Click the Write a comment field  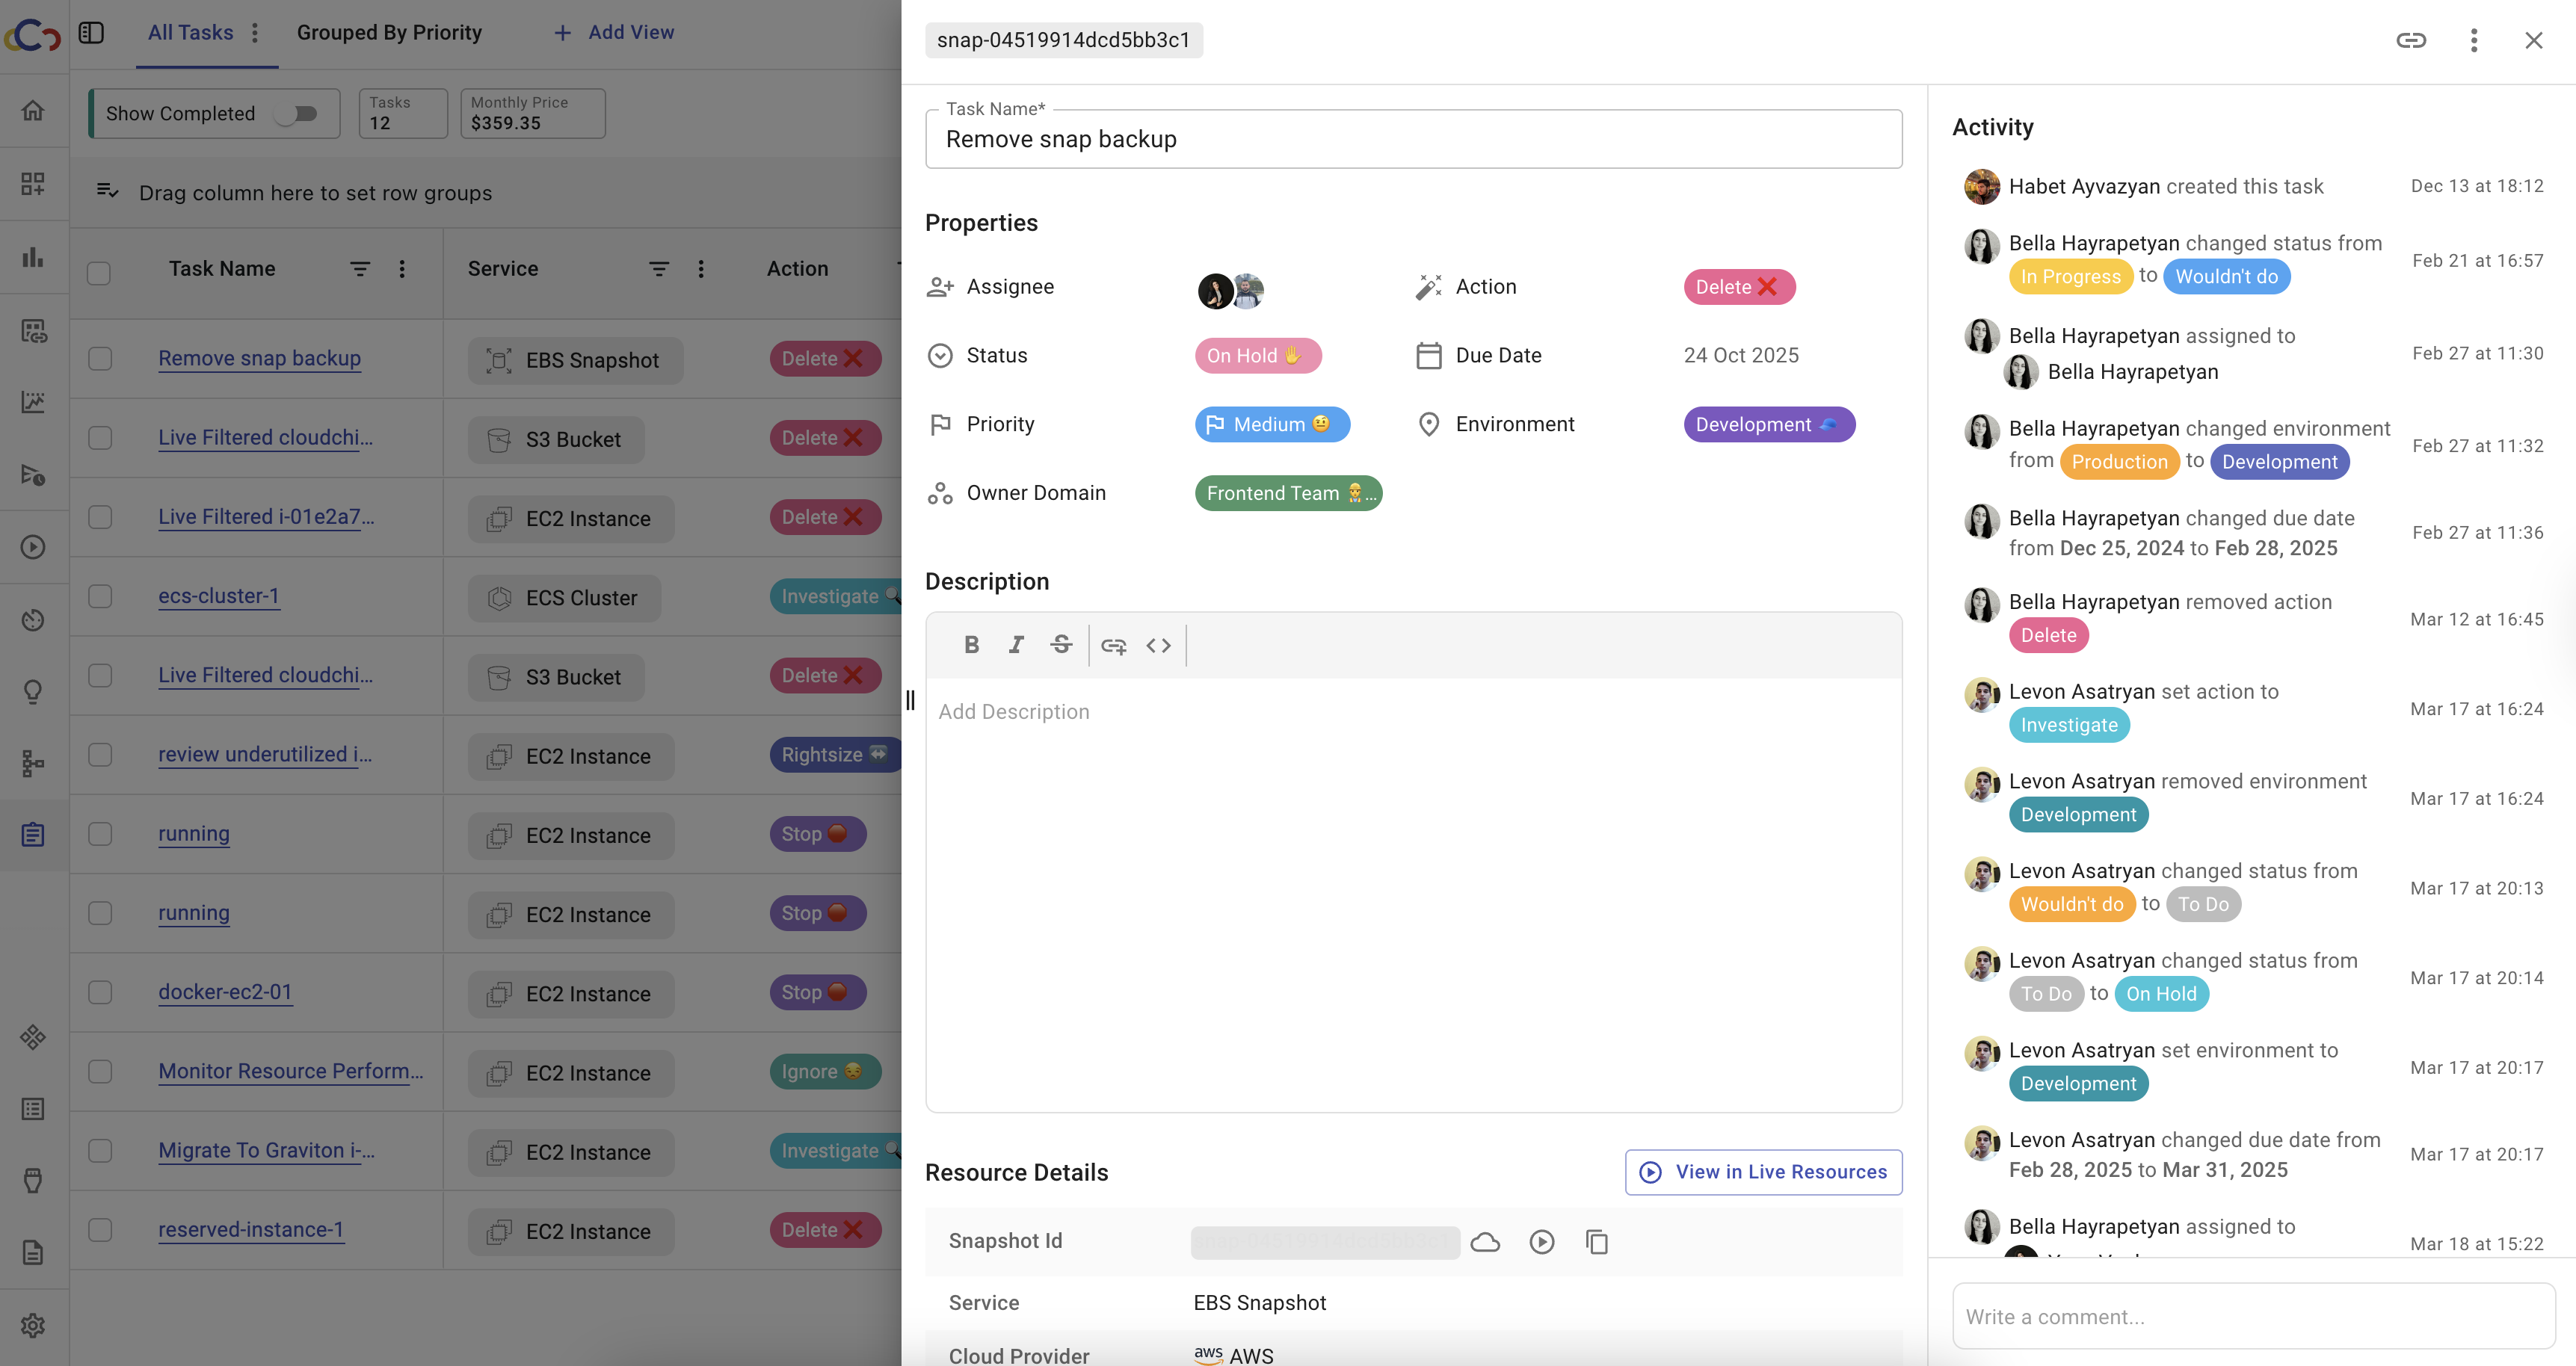tap(2252, 1317)
